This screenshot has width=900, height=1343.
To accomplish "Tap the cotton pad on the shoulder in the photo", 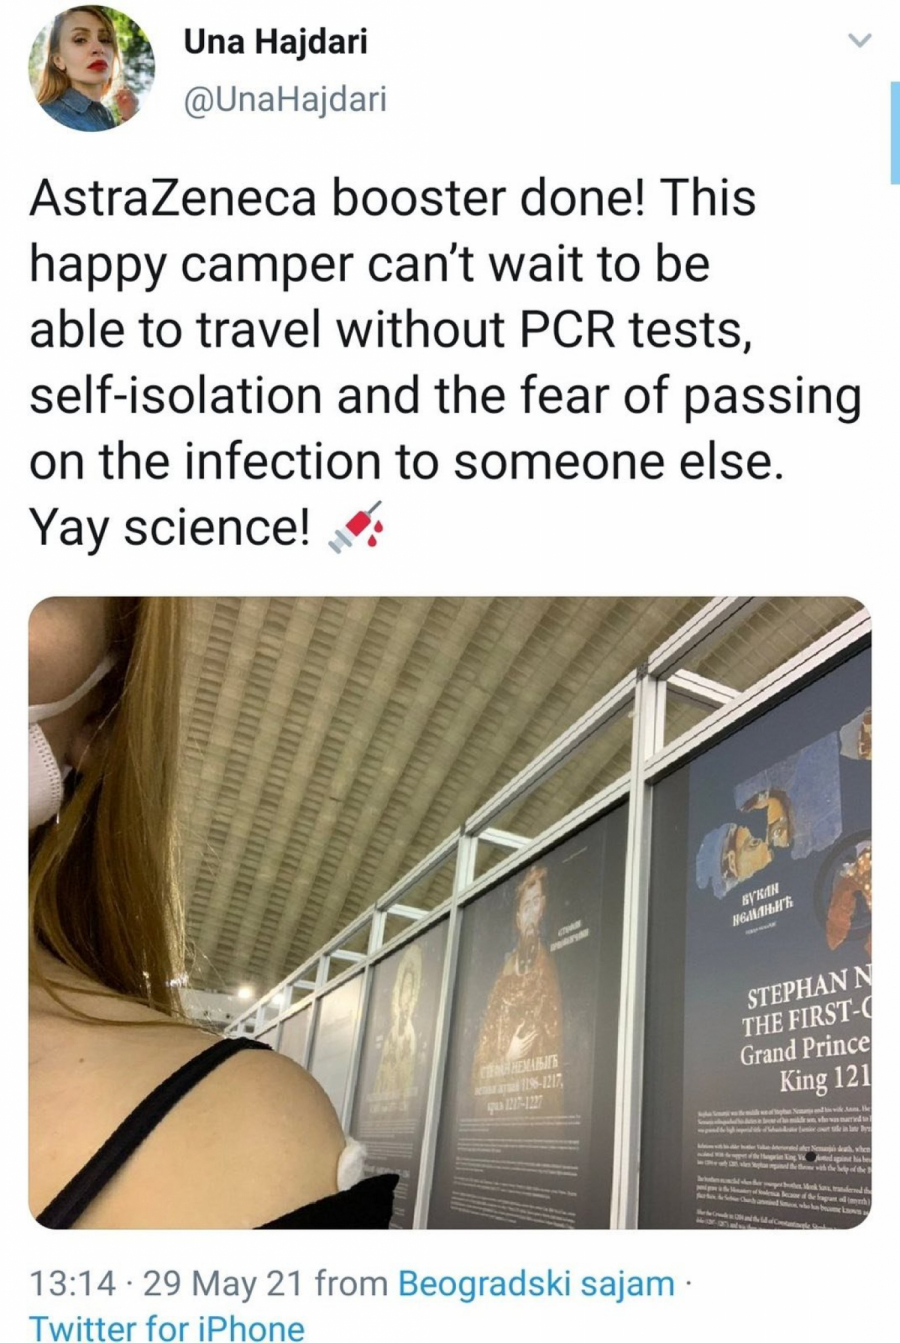I will pos(355,1161).
